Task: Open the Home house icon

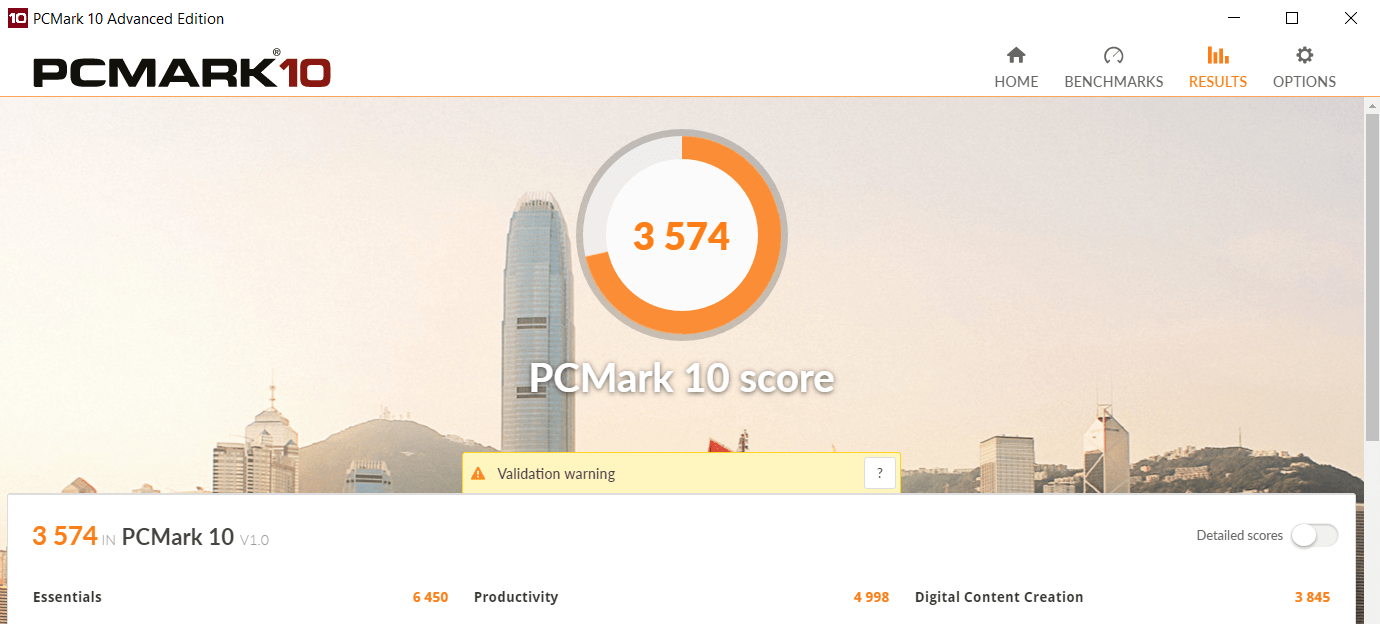Action: pos(1016,55)
